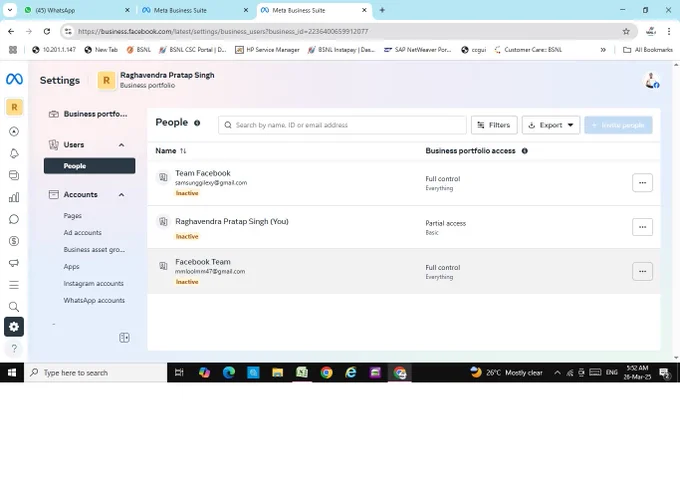The image size is (680, 495).
Task: Open the Help question mark icon
Action: tap(14, 348)
